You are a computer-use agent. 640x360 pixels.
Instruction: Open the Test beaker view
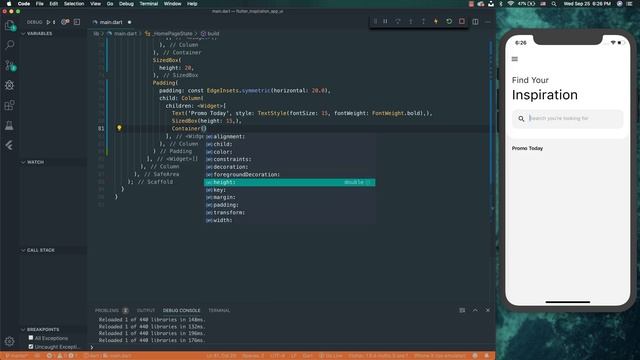9,125
